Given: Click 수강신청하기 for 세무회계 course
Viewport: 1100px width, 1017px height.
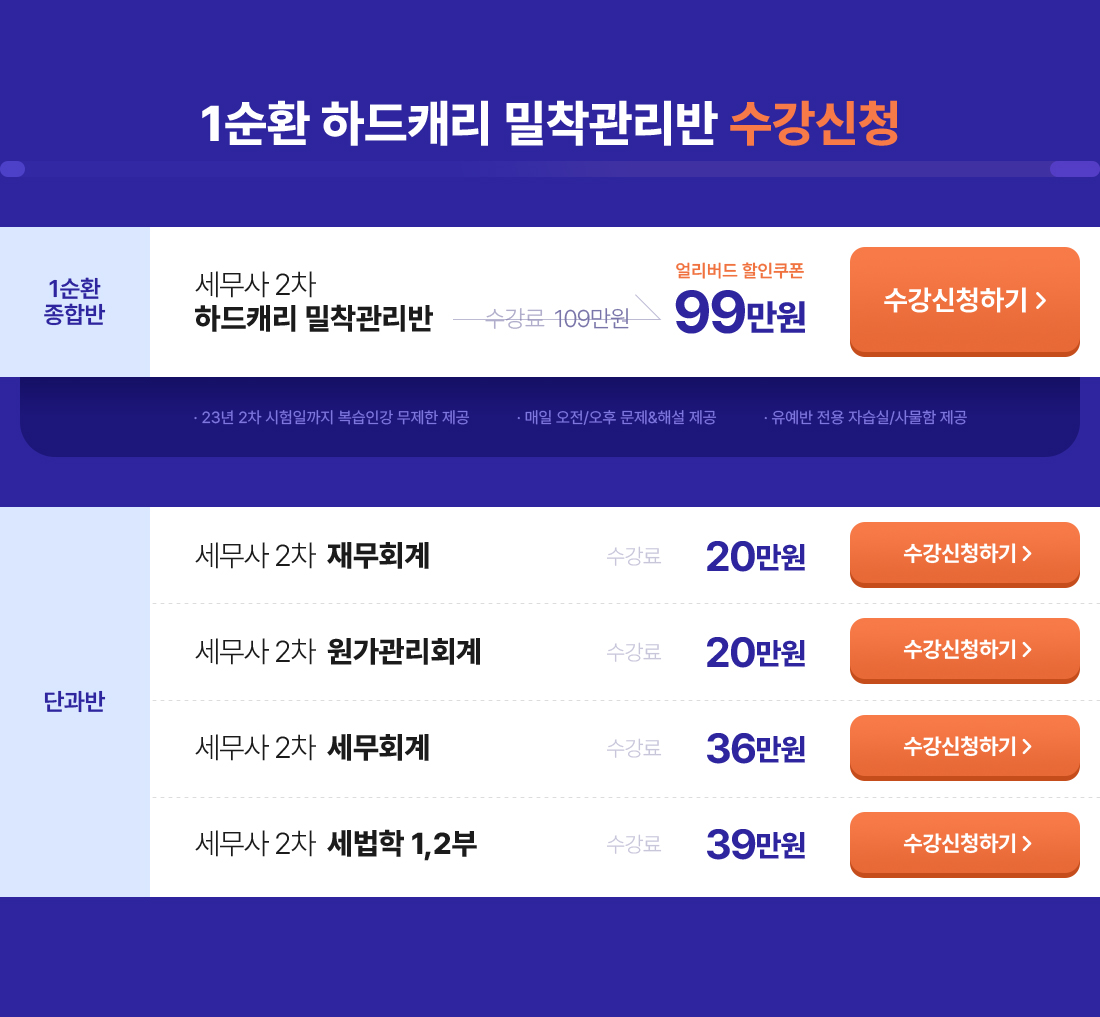Looking at the screenshot, I should (965, 747).
